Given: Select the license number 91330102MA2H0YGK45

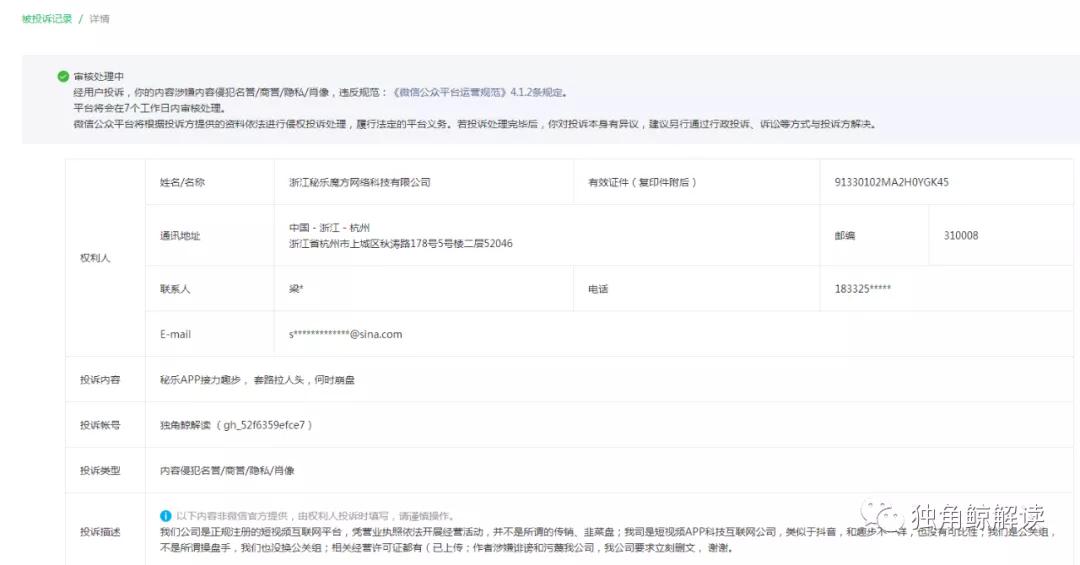Looking at the screenshot, I should point(891,183).
